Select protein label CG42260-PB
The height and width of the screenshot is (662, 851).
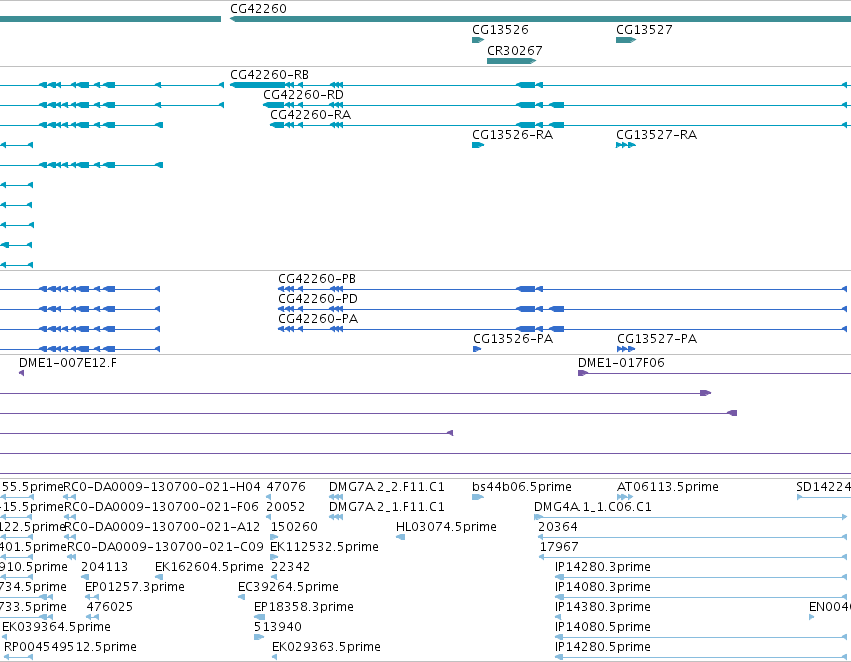317,279
